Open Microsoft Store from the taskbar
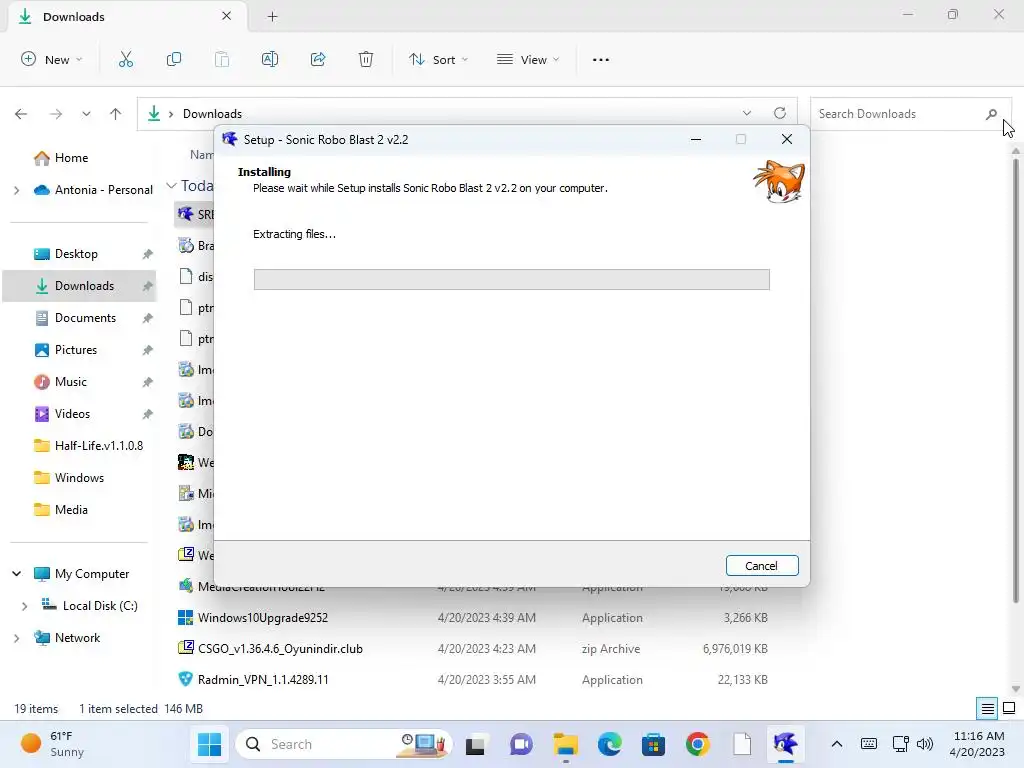Screen dimensions: 1024x768 tap(653, 744)
